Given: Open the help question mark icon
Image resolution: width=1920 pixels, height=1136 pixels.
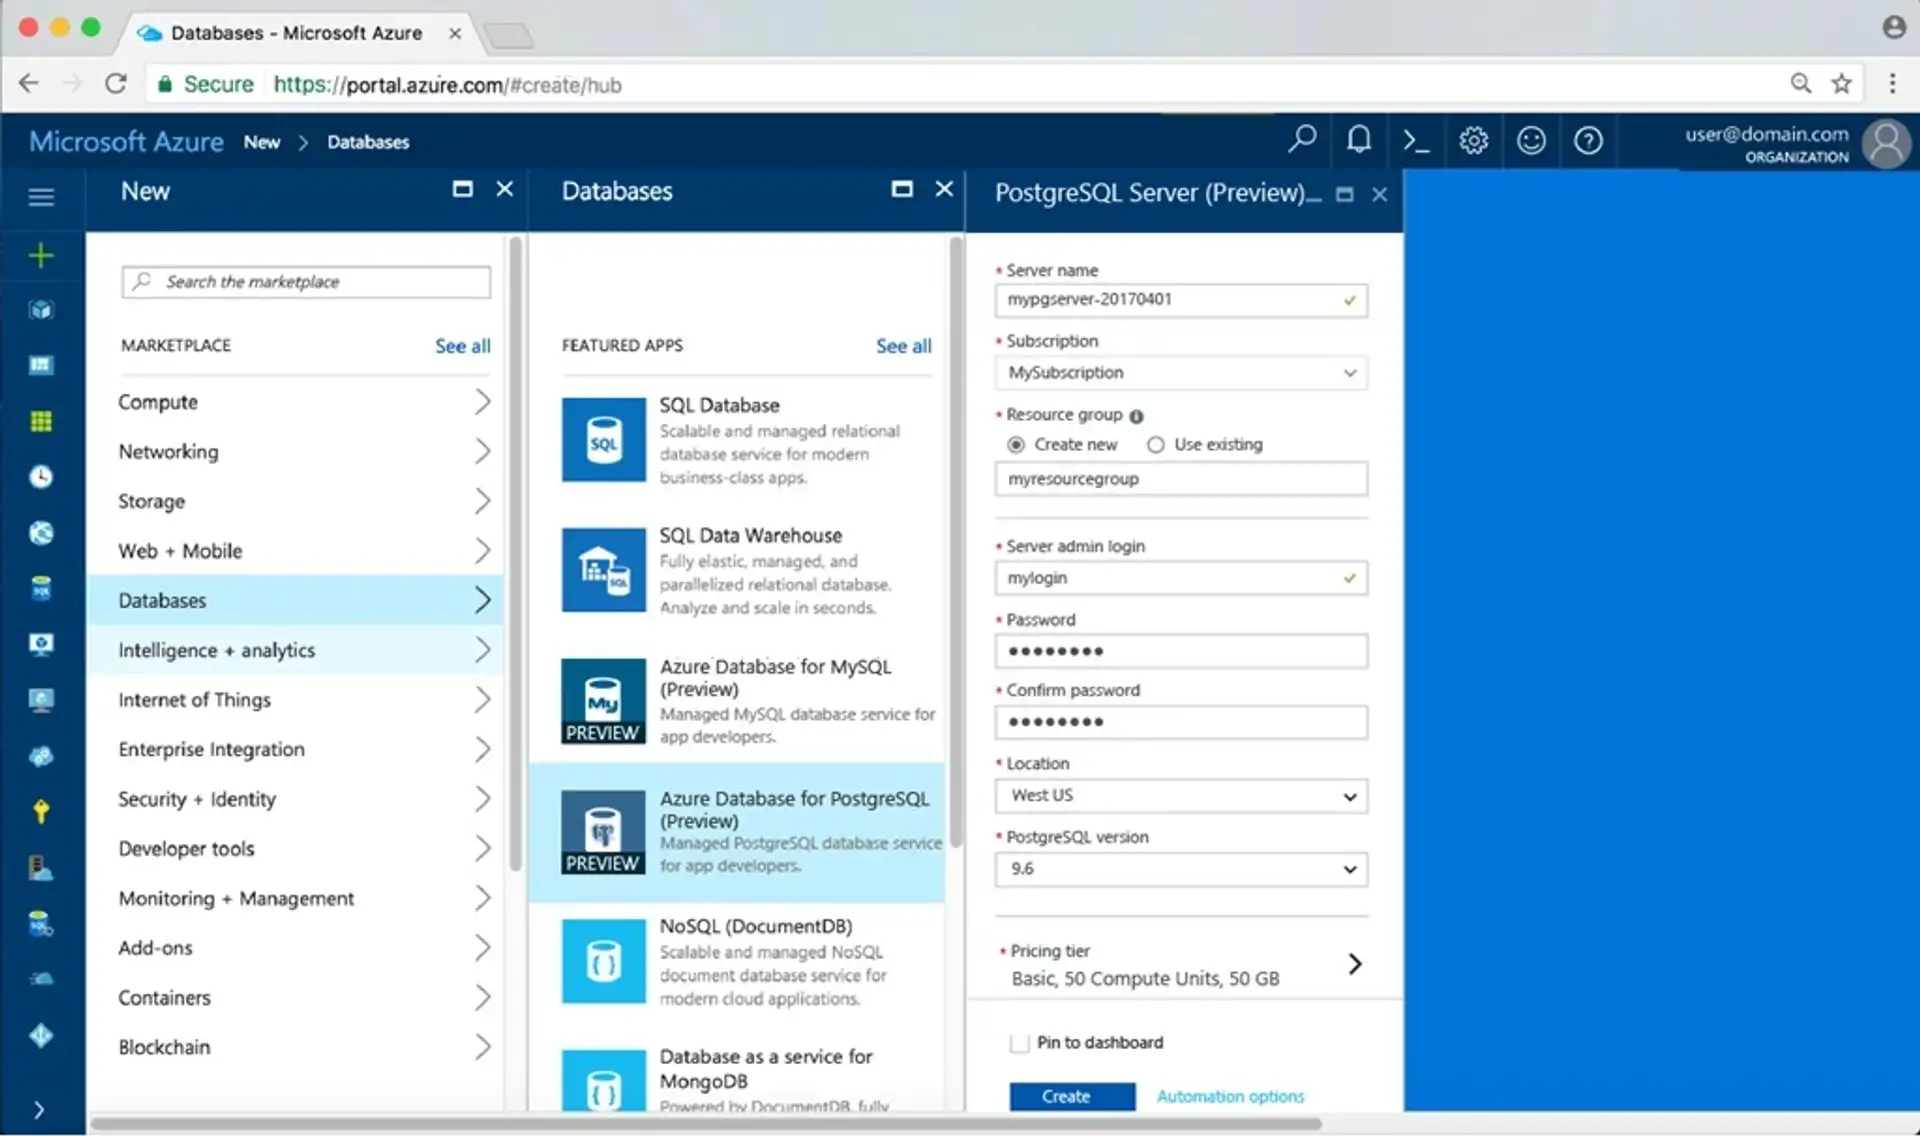Looking at the screenshot, I should click(x=1588, y=141).
